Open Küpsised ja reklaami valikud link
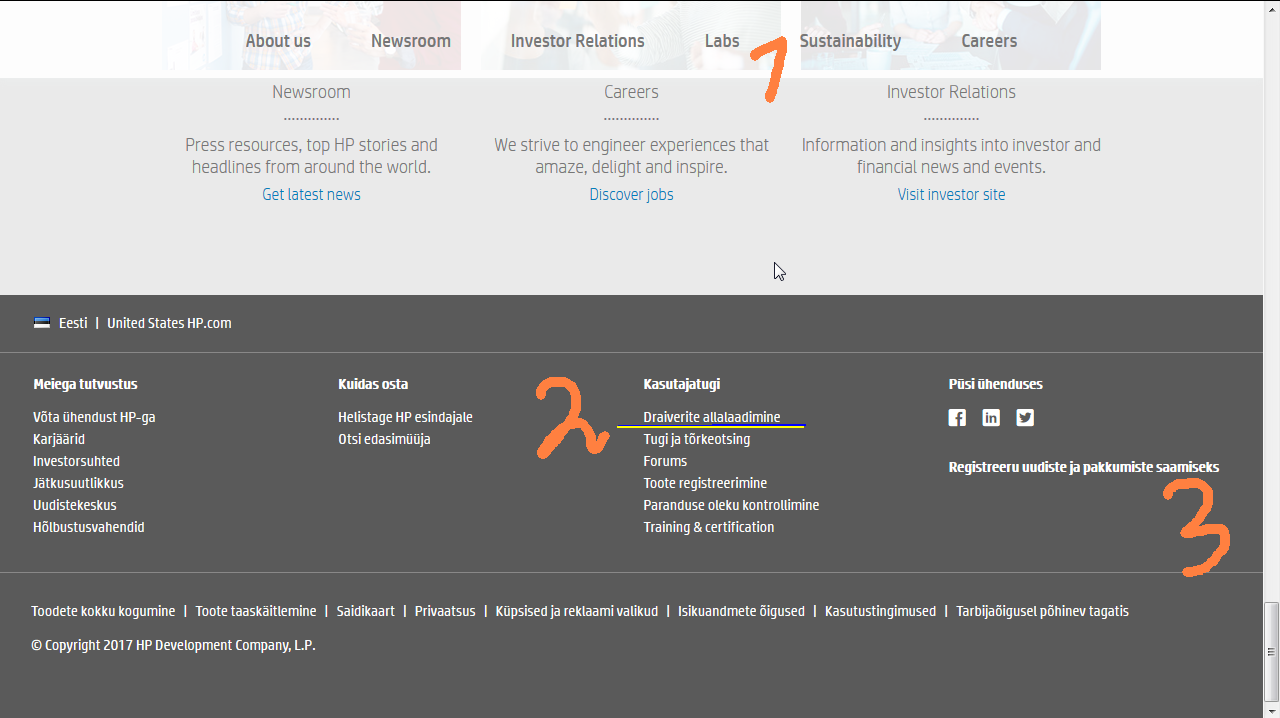1280x718 pixels. click(x=577, y=611)
